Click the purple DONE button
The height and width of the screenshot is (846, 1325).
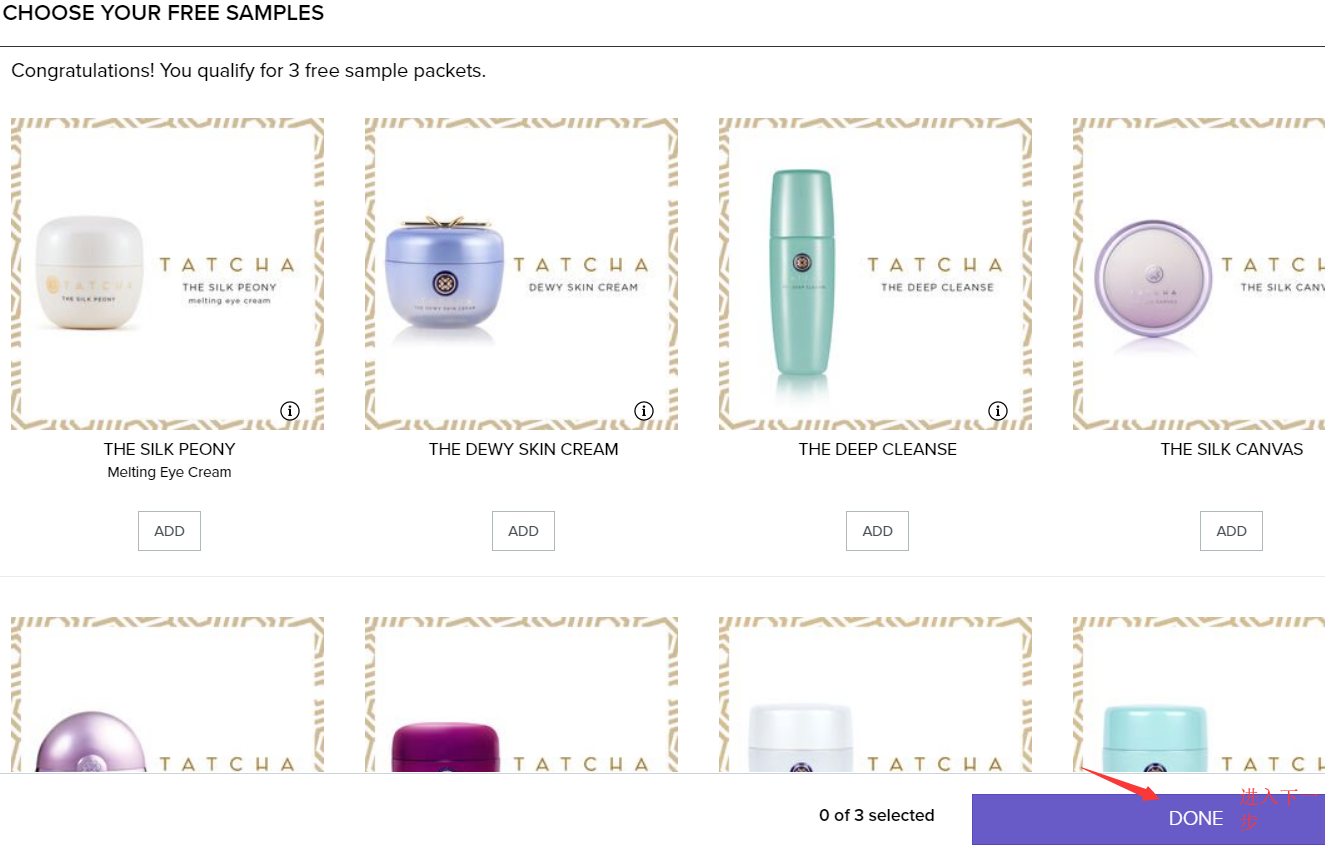click(x=1148, y=819)
